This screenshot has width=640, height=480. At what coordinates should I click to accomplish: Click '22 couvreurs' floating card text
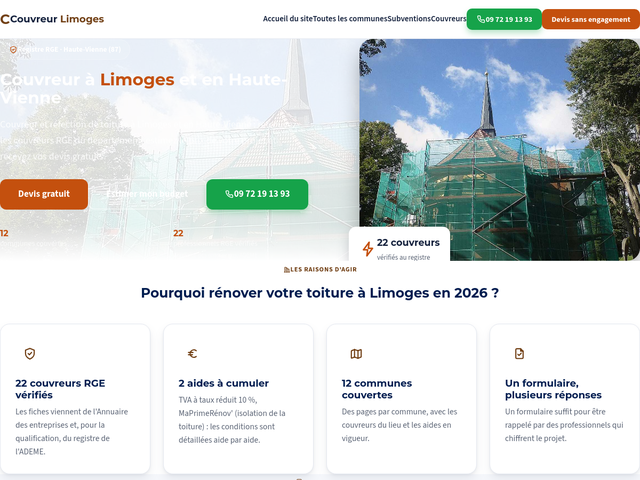click(x=408, y=242)
